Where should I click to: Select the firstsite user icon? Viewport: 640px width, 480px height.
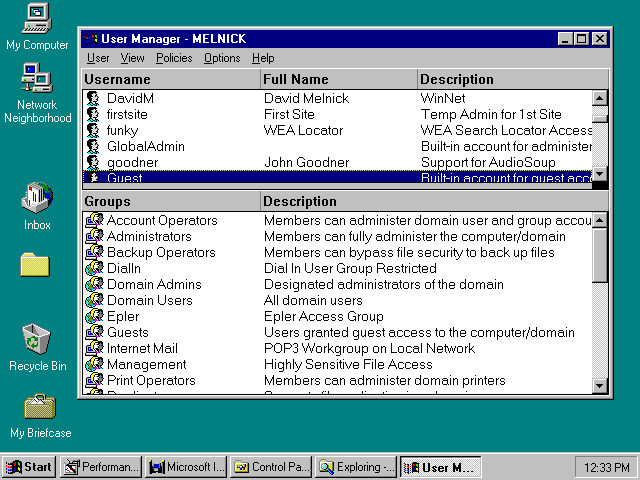click(93, 114)
